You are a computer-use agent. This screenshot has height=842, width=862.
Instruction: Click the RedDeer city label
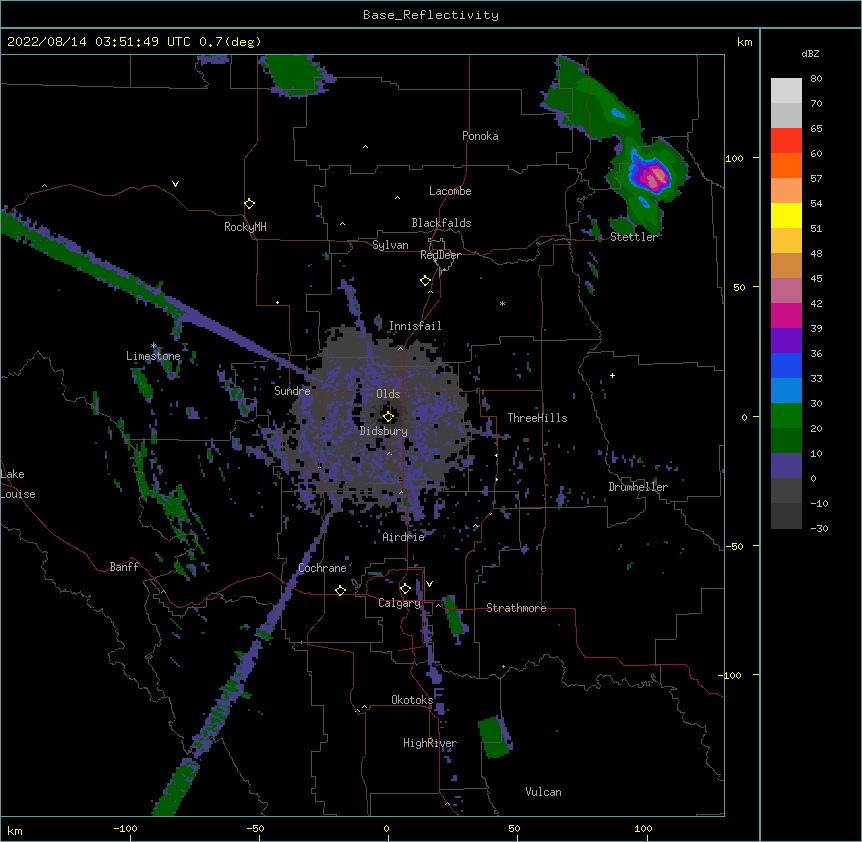(440, 255)
